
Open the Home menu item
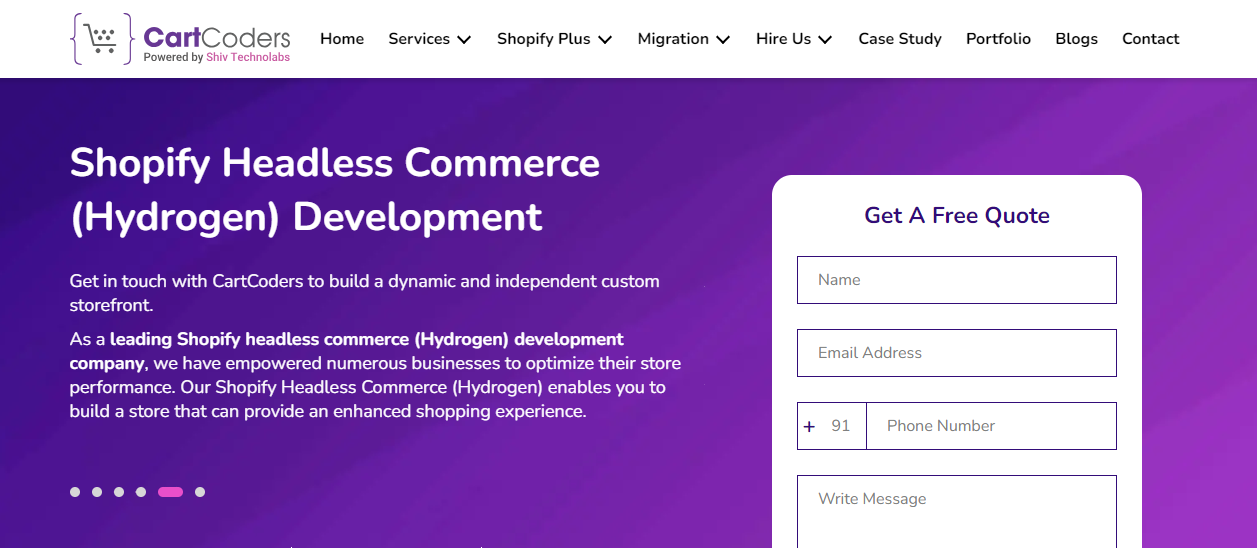[x=342, y=39]
